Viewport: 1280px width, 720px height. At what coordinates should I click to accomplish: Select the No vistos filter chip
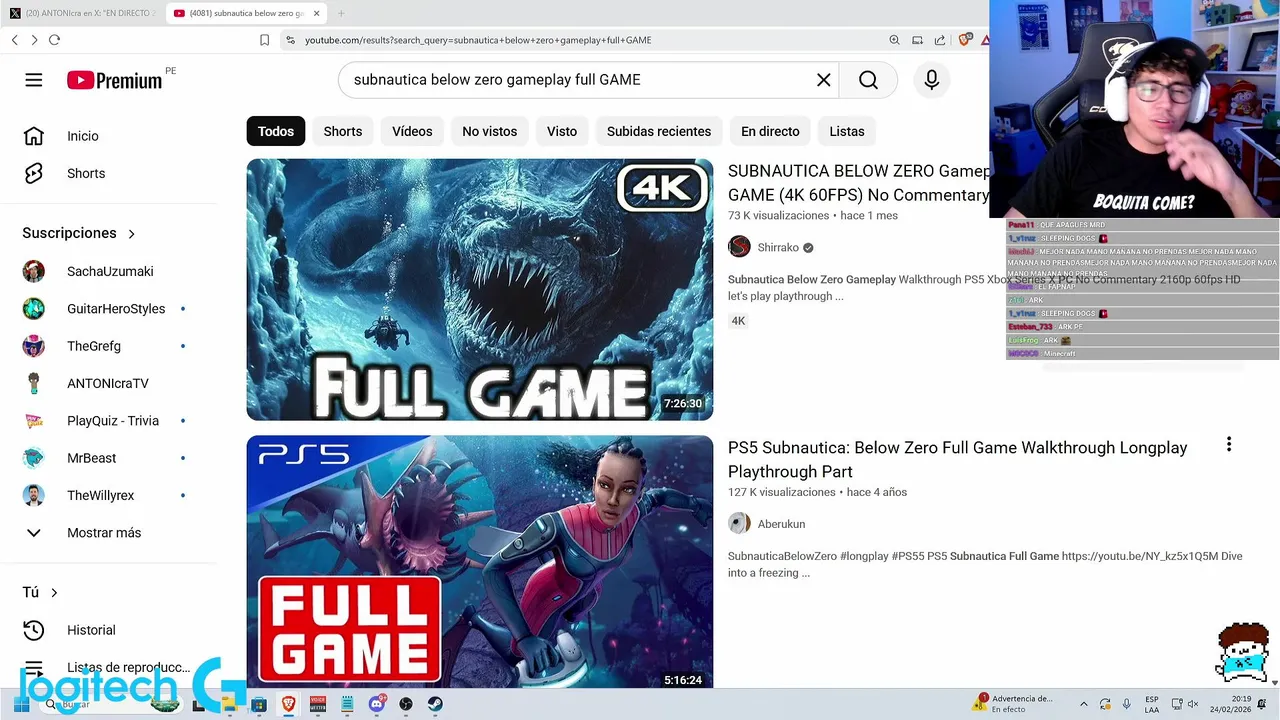click(490, 131)
